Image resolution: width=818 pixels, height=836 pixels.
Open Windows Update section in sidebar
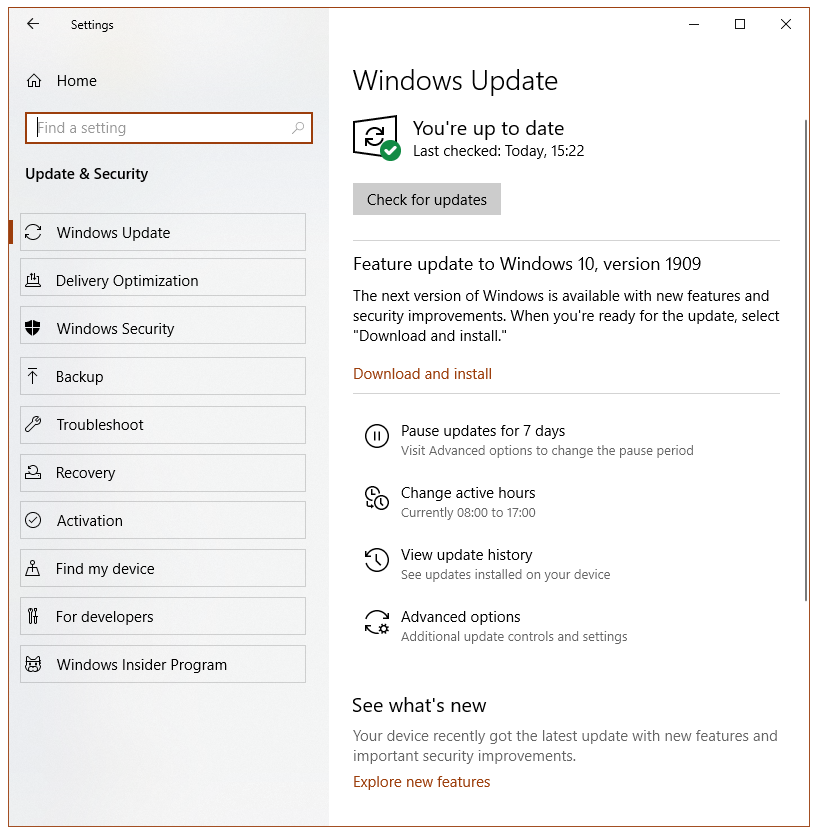click(163, 232)
